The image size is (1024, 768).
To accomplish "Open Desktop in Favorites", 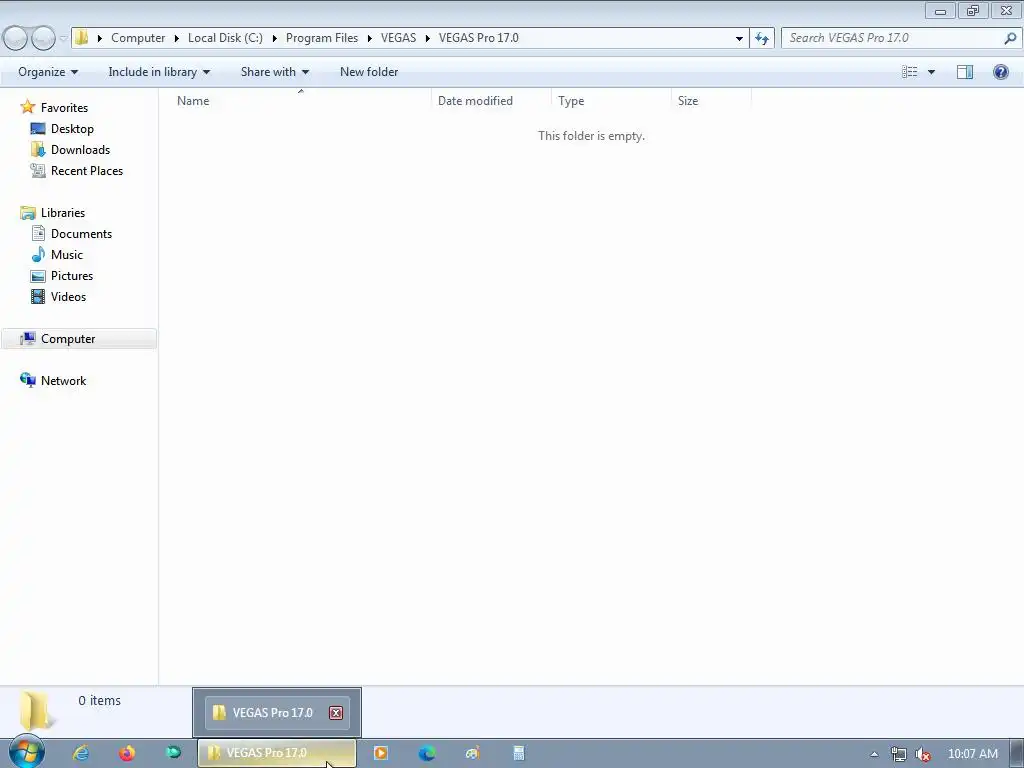I will coord(72,129).
